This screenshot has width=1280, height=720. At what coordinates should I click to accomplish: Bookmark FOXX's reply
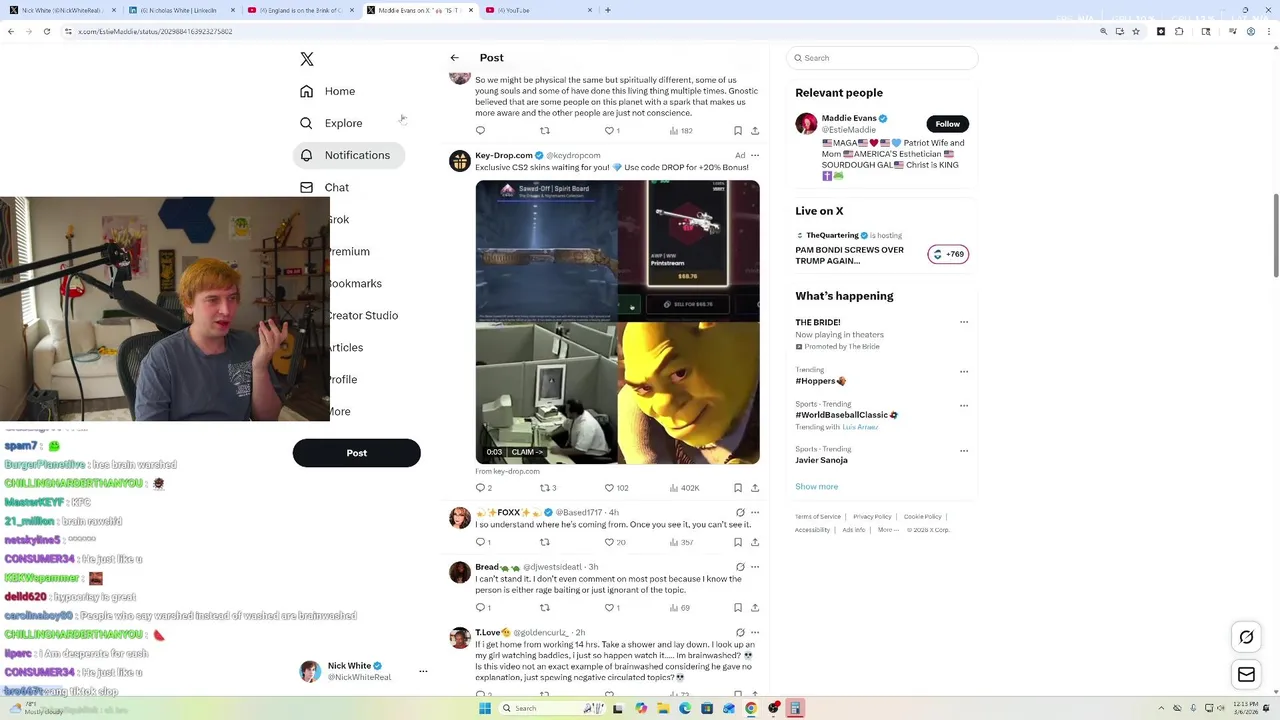(738, 542)
